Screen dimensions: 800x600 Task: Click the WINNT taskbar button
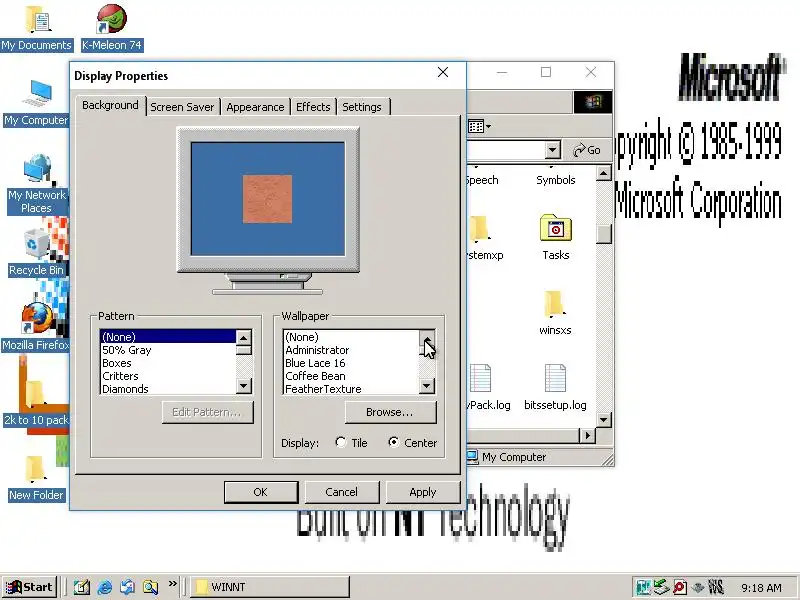coord(270,587)
